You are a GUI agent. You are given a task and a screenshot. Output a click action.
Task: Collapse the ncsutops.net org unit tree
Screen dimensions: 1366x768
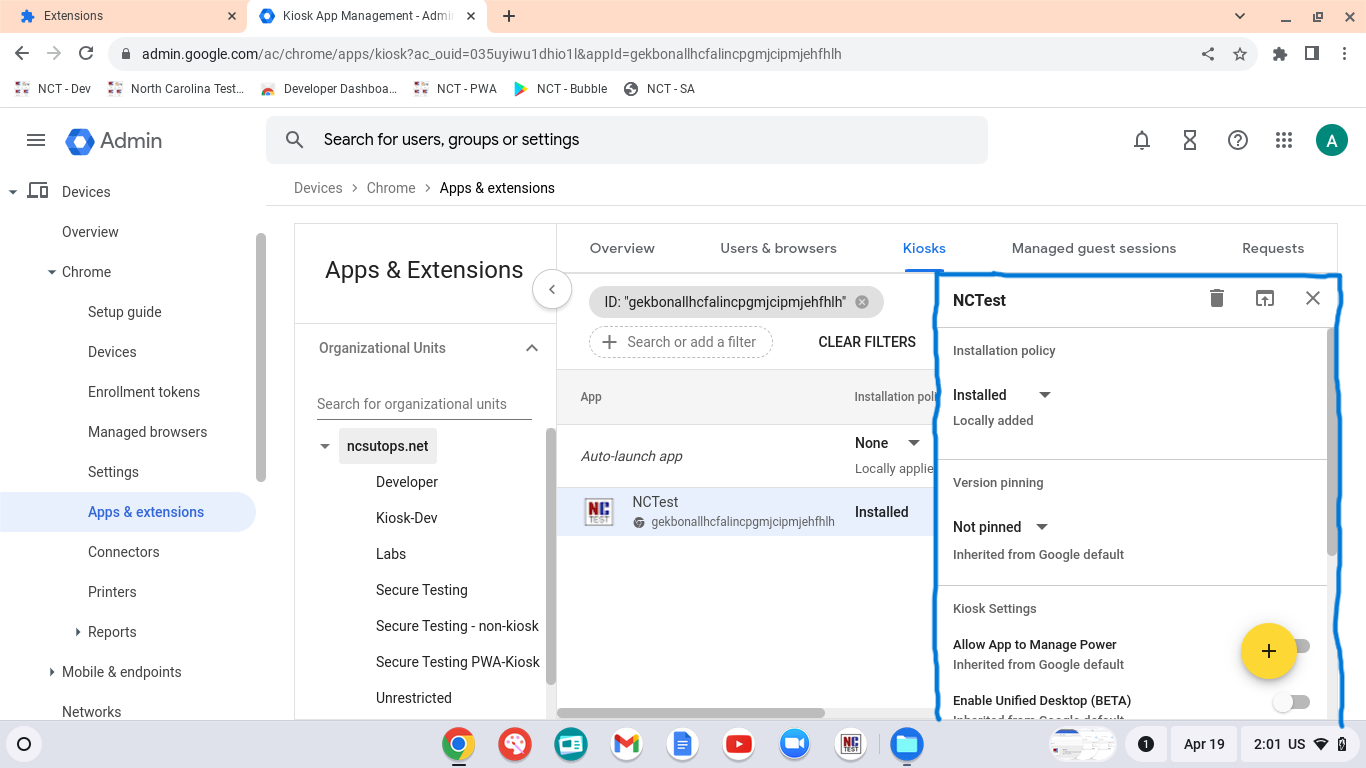click(x=325, y=446)
